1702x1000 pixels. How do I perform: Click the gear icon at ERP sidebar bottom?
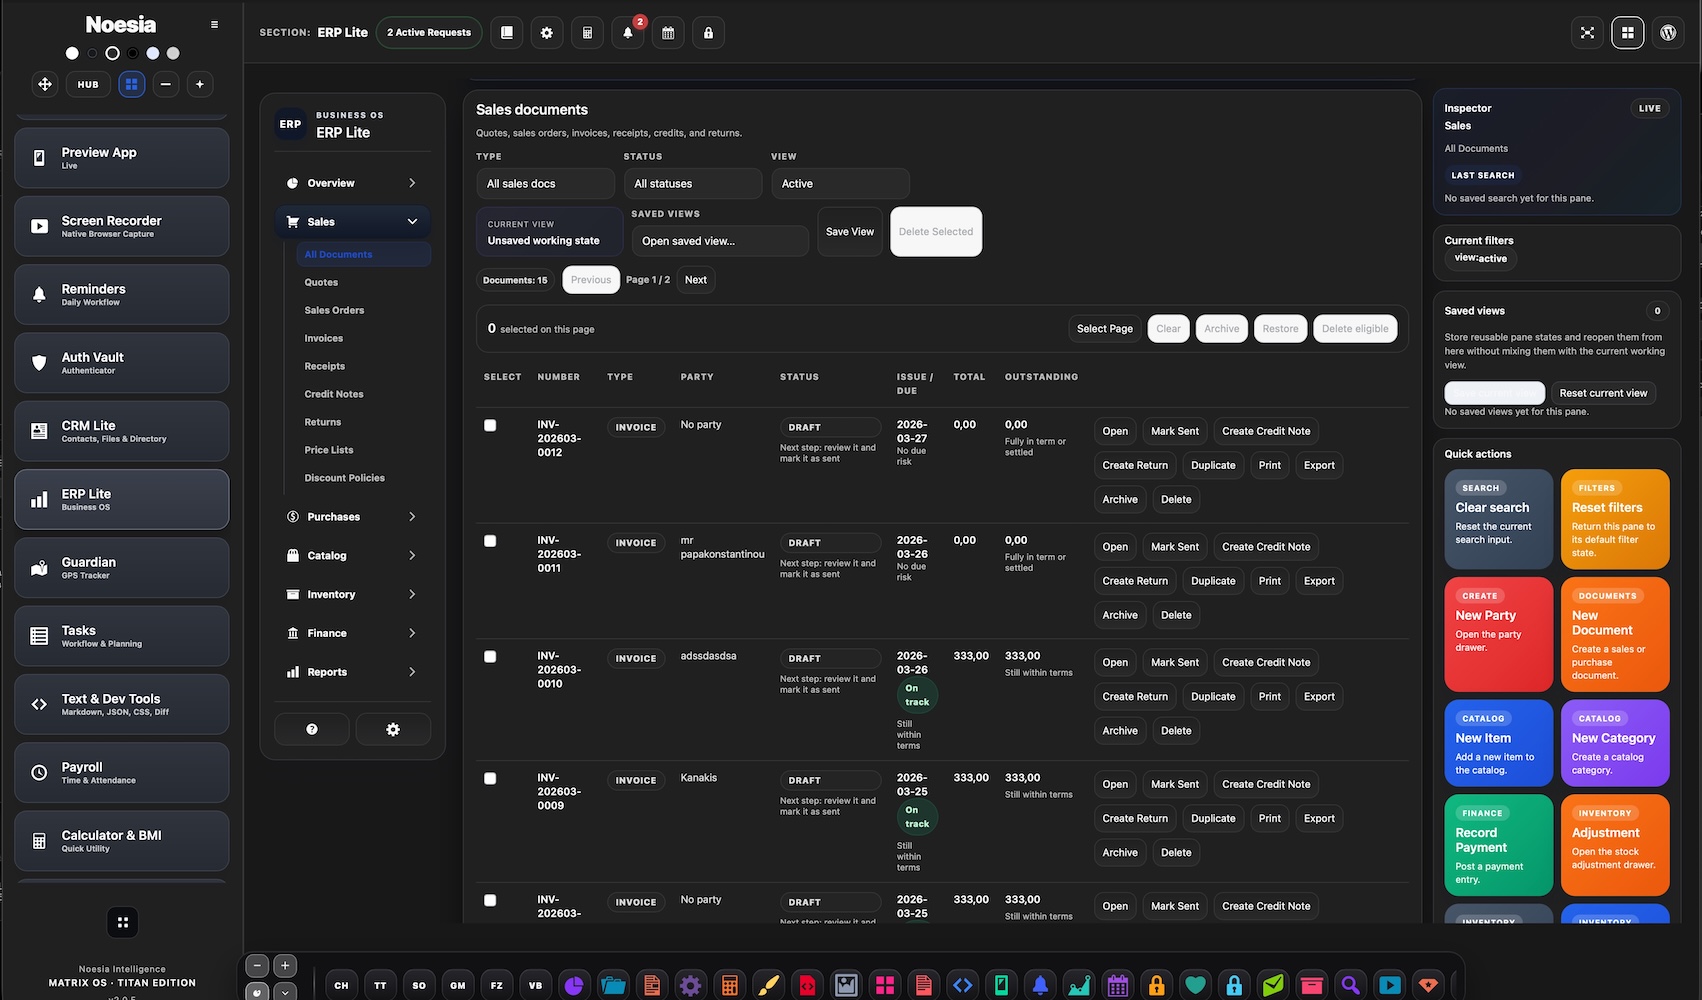point(393,729)
